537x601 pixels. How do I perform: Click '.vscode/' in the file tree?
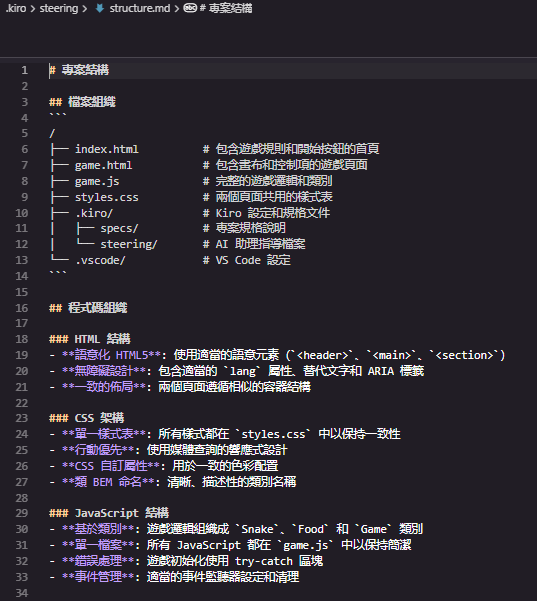point(100,260)
